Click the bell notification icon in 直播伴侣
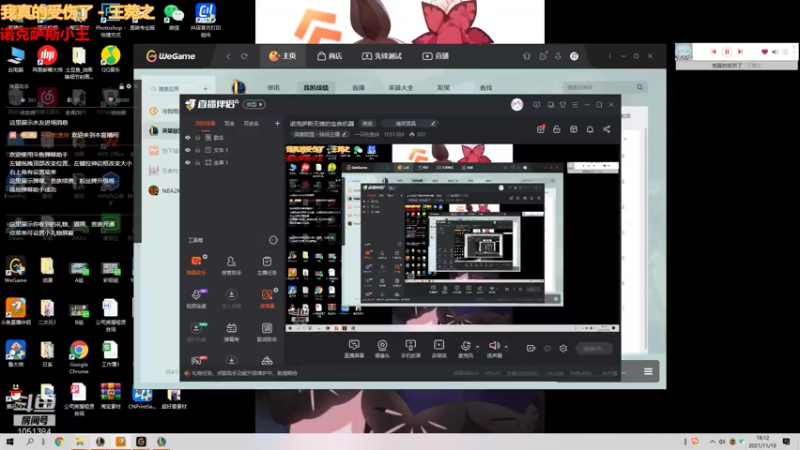Image resolution: width=800 pixels, height=450 pixels. click(x=590, y=129)
